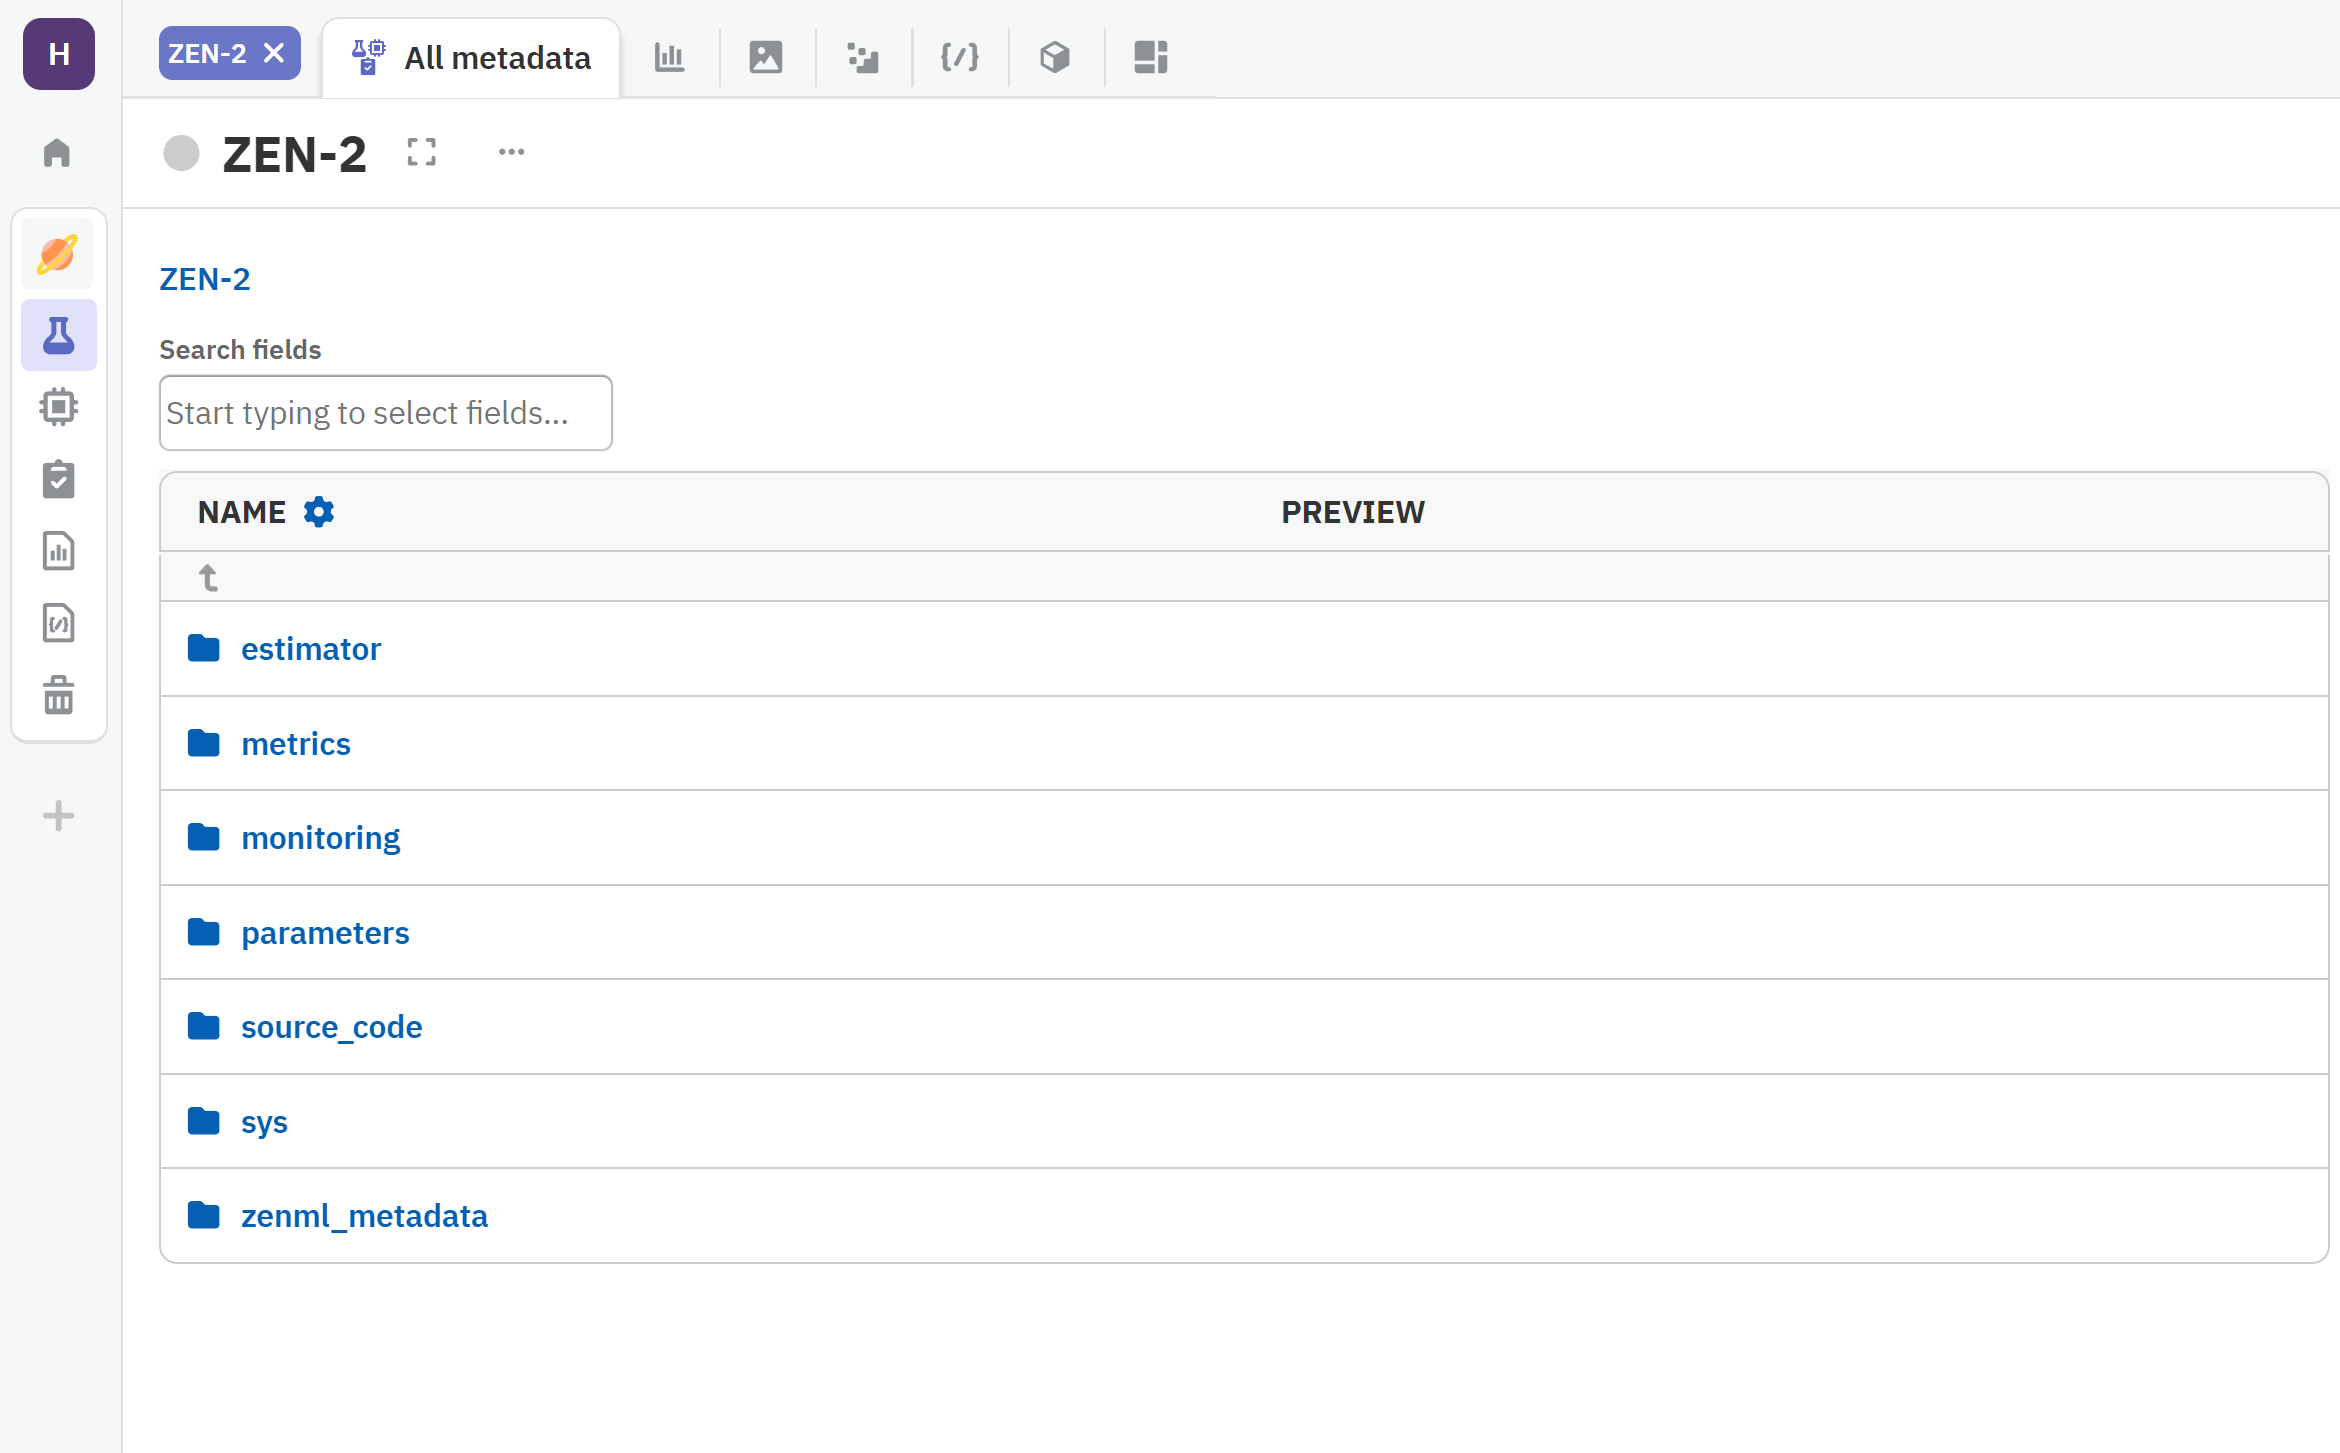Open the Source code tab icon
The width and height of the screenshot is (2340, 1453).
[959, 57]
